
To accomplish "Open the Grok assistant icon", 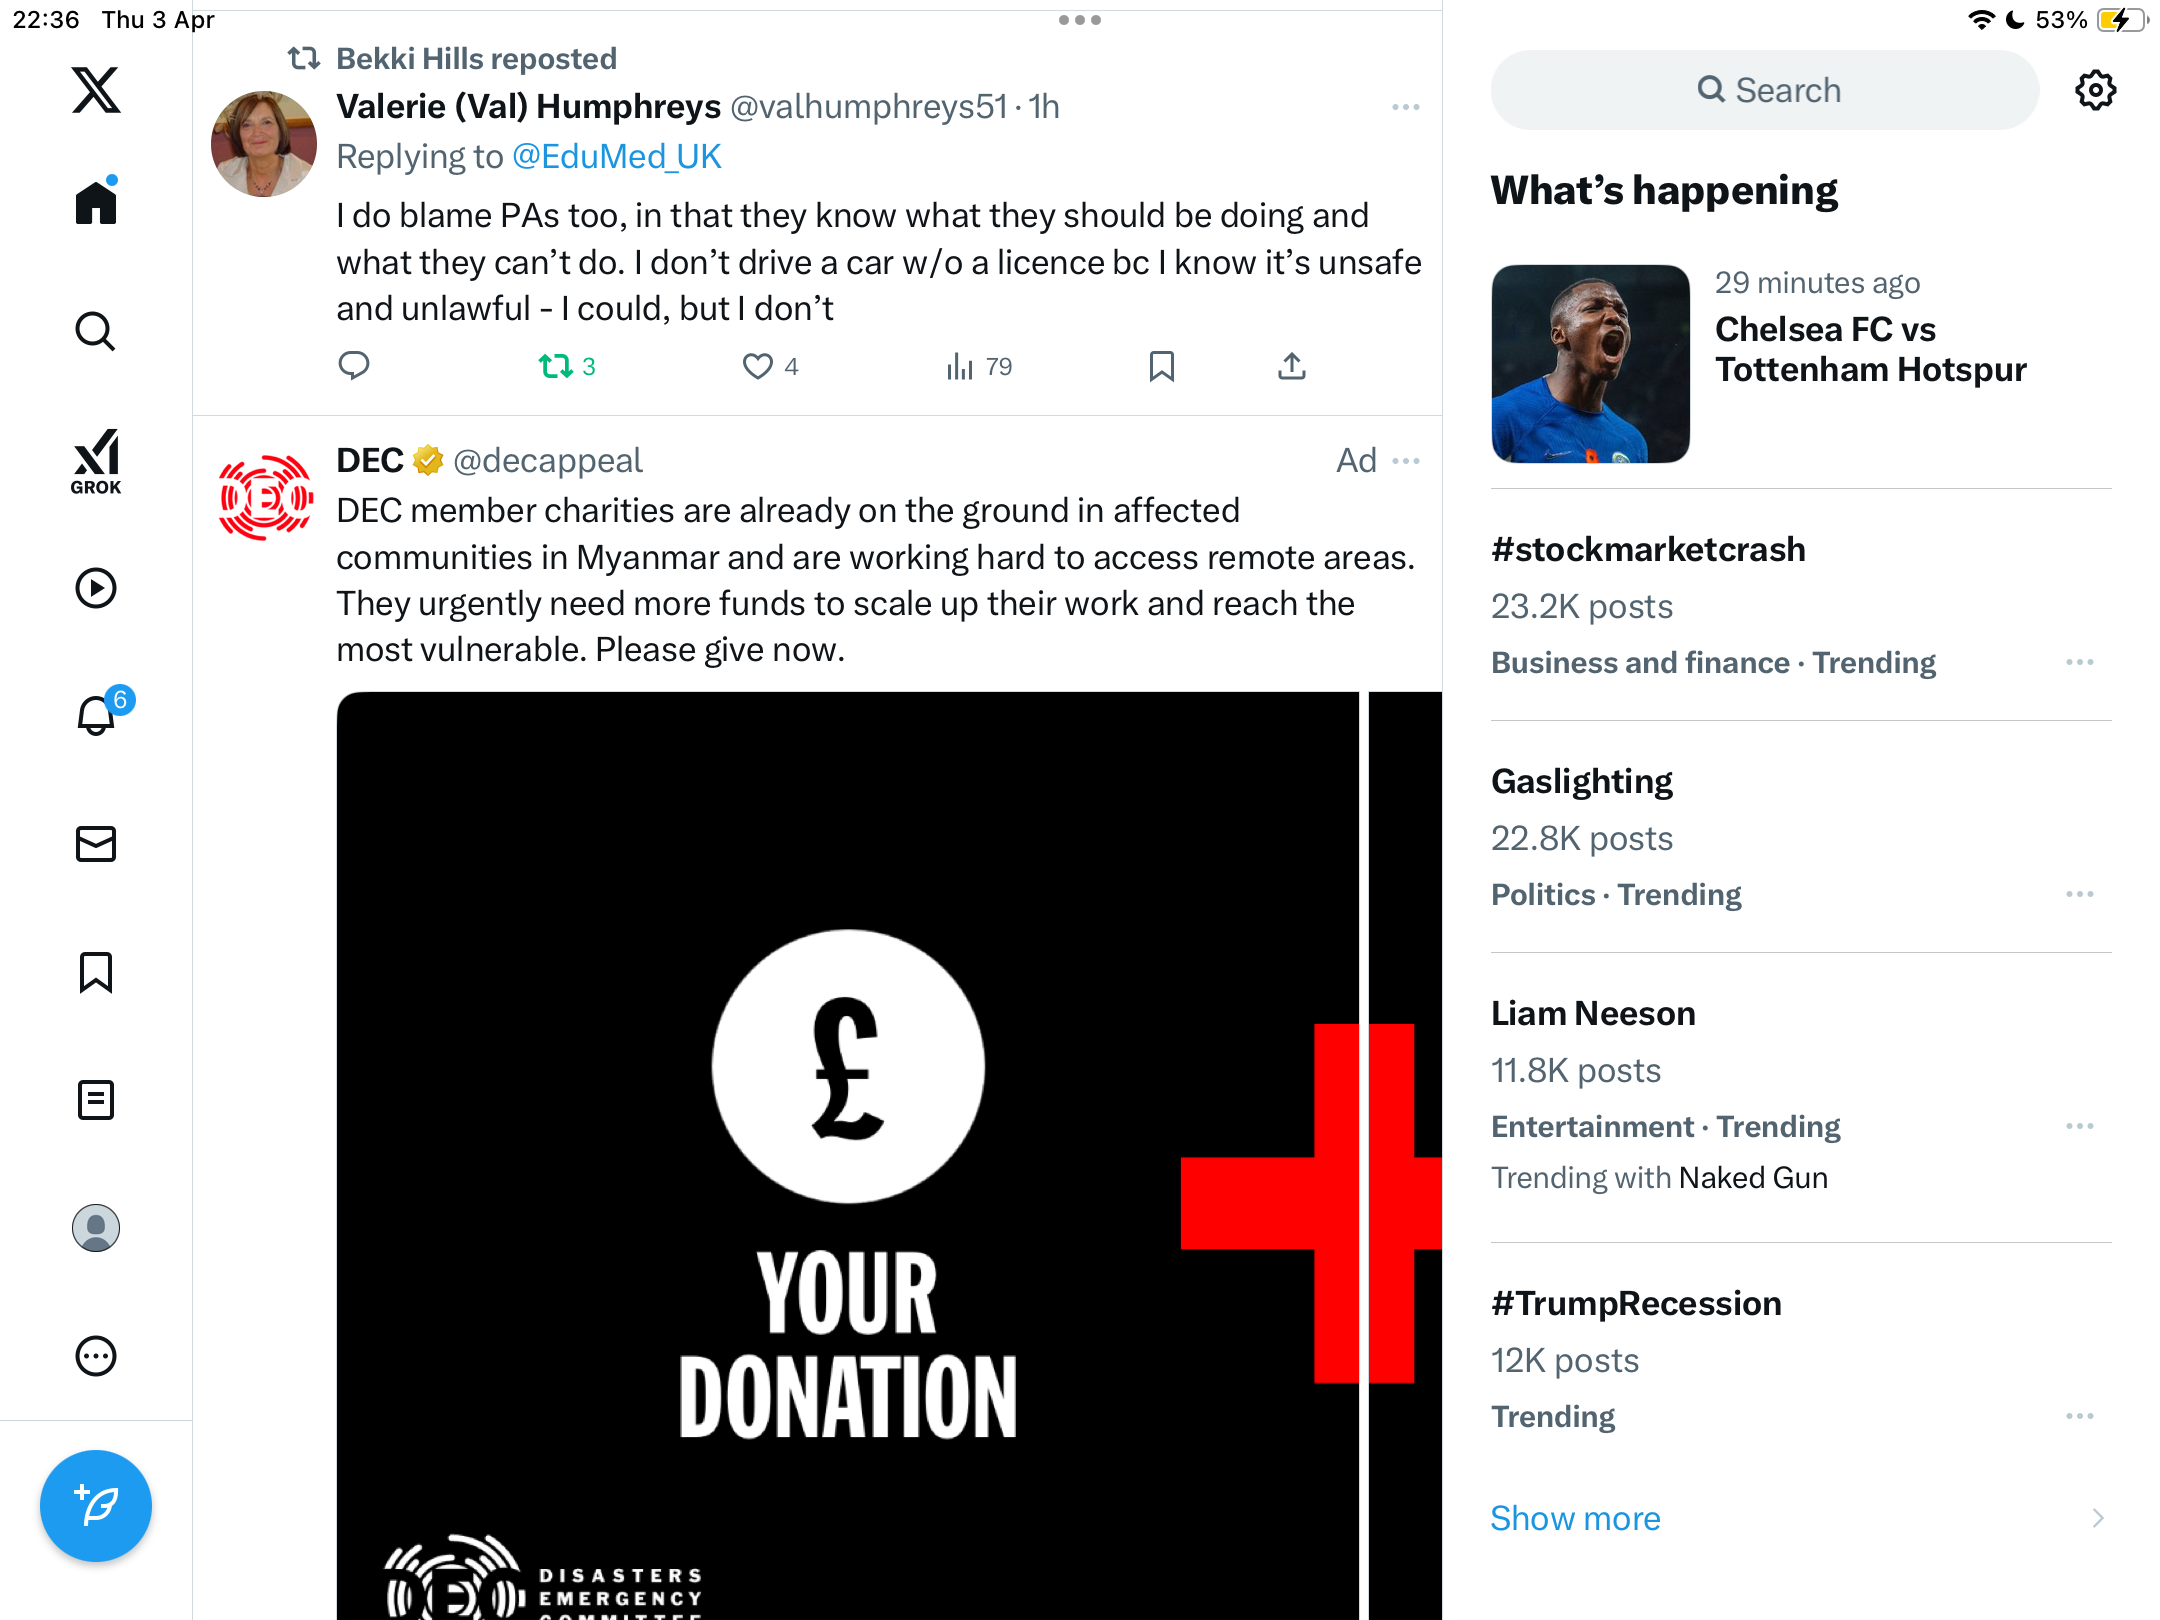I will point(96,462).
